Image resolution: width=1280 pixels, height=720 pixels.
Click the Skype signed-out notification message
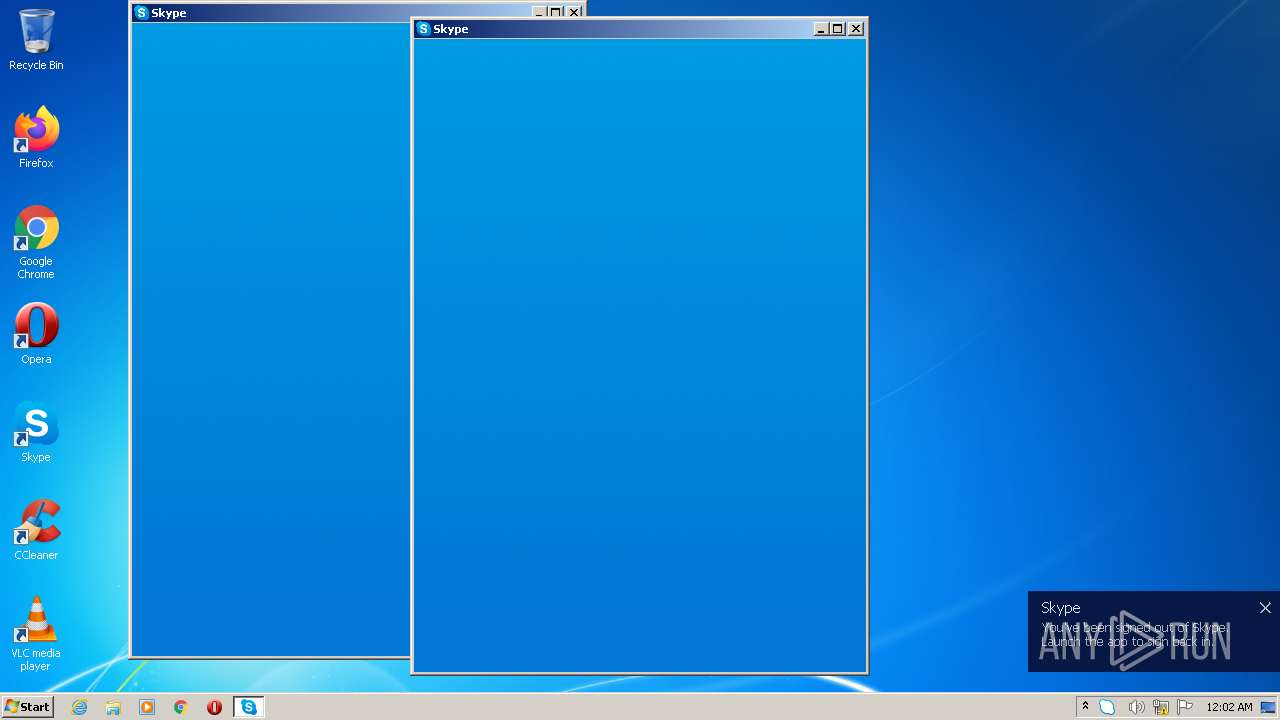(x=1134, y=634)
